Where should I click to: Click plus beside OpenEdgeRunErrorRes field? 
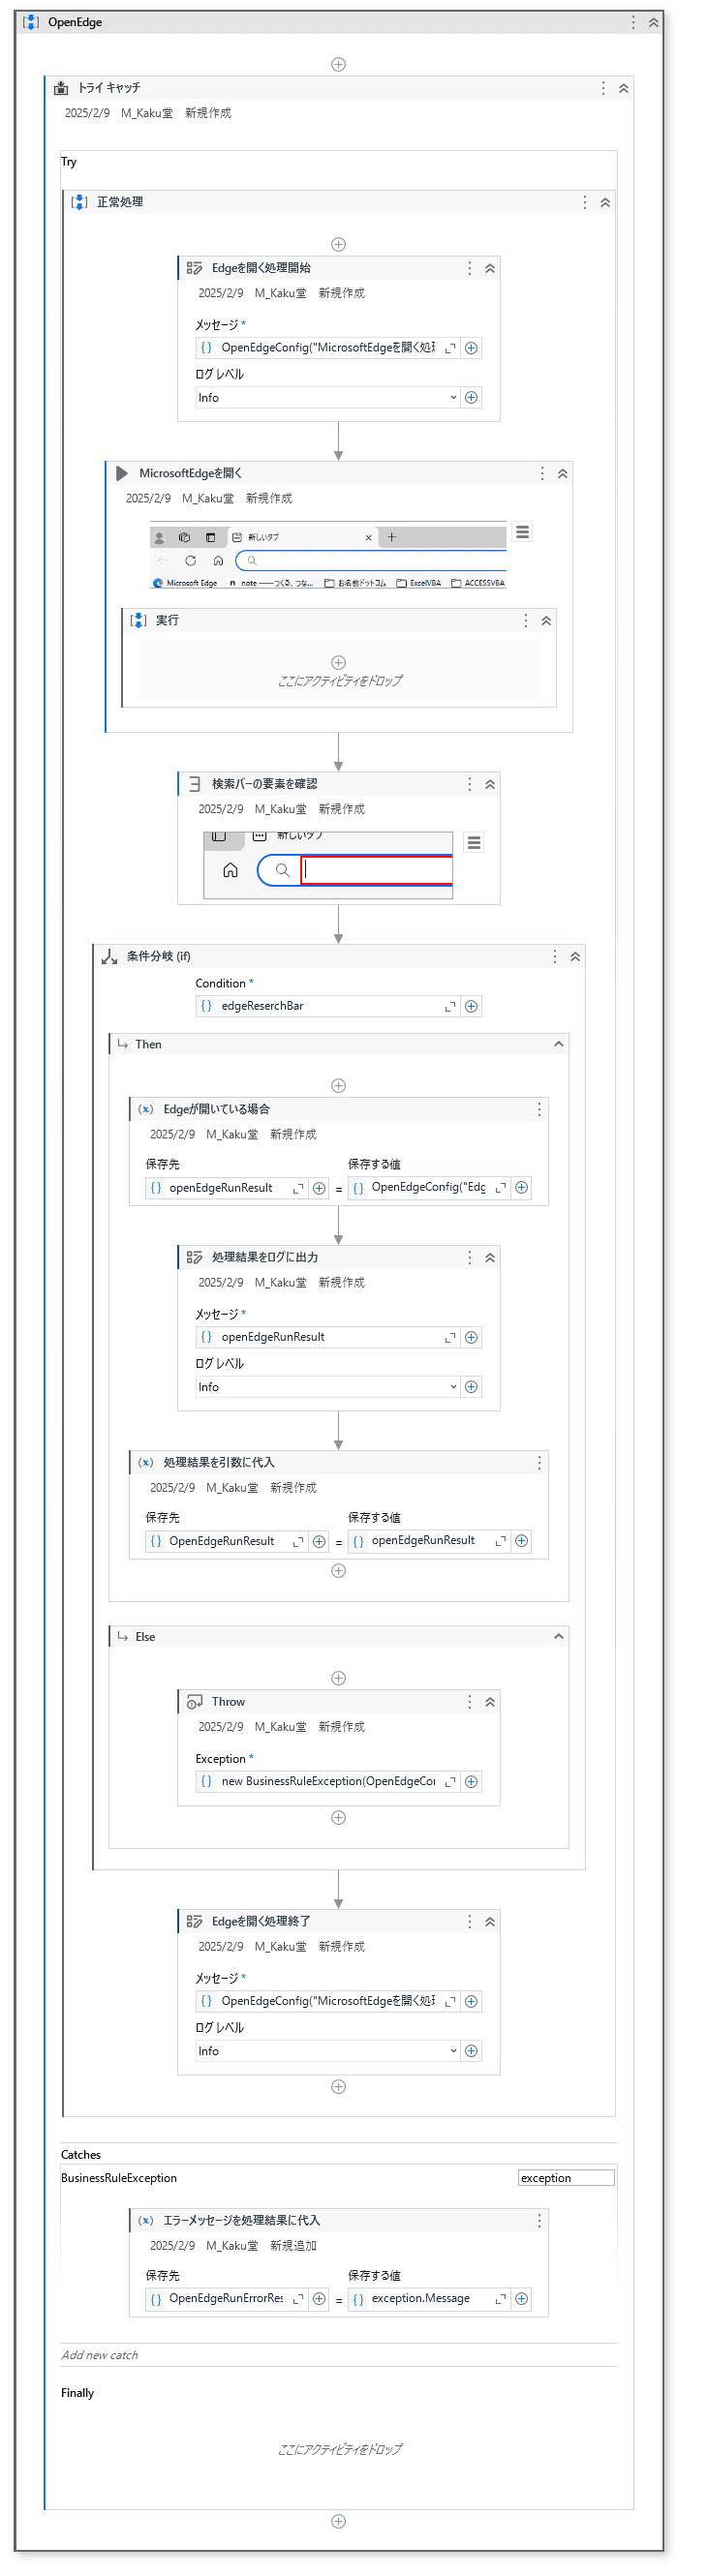(x=319, y=2299)
